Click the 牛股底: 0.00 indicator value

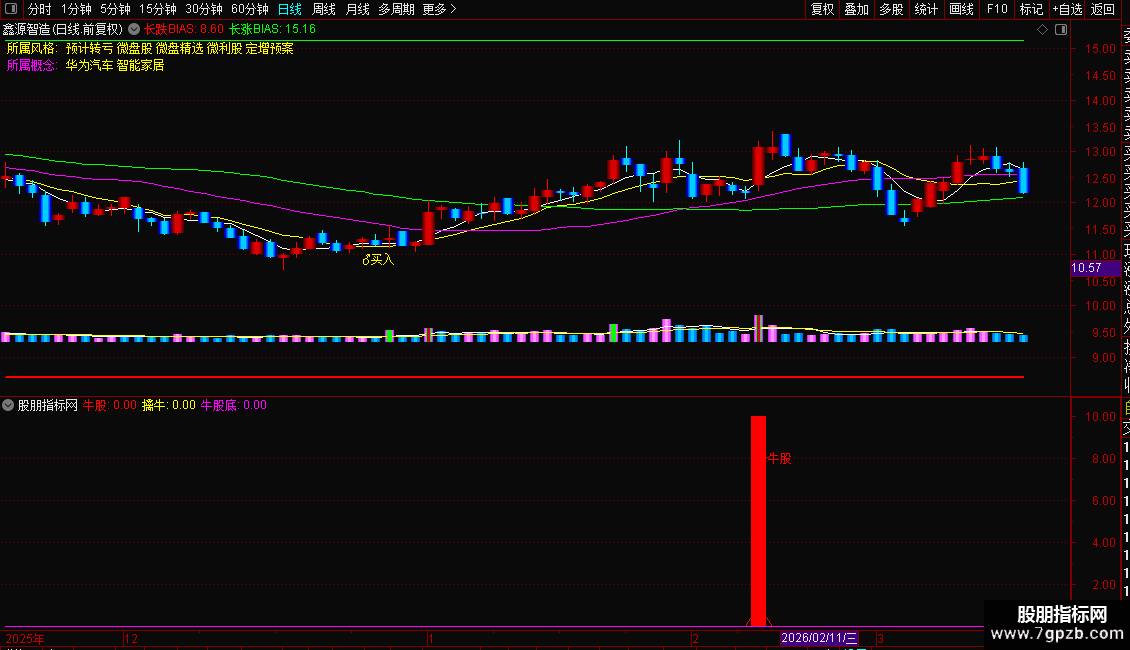(x=233, y=405)
